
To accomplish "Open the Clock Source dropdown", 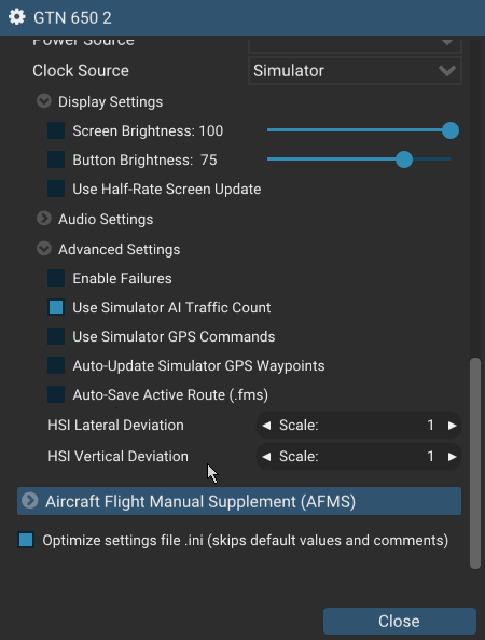I will point(355,71).
